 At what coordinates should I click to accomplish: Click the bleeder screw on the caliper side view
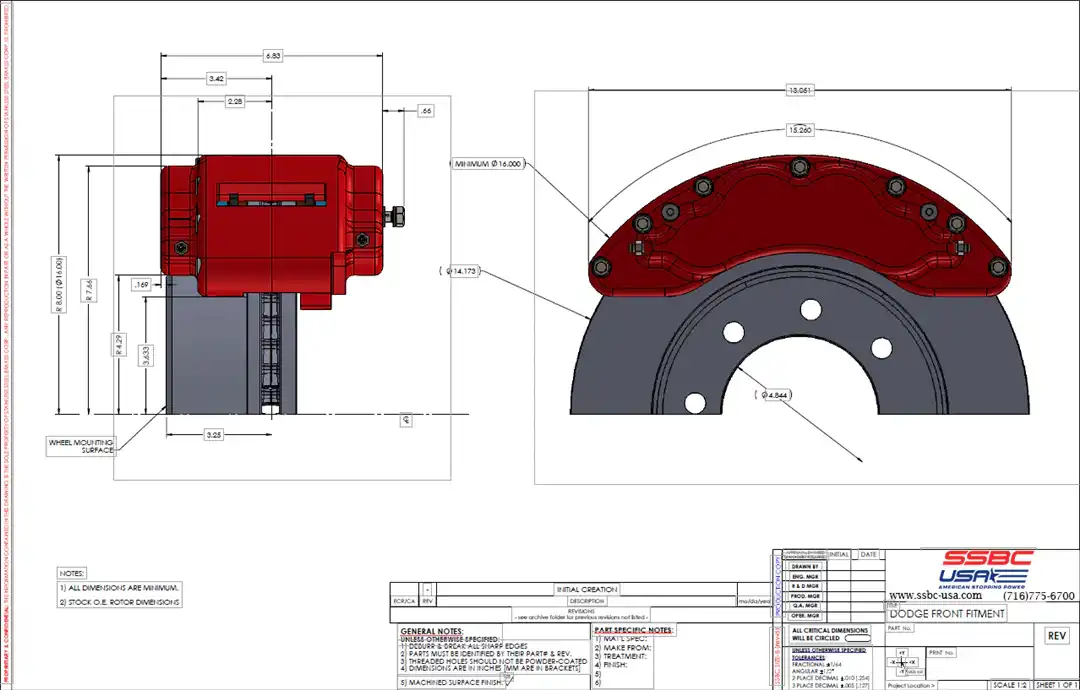tap(395, 213)
